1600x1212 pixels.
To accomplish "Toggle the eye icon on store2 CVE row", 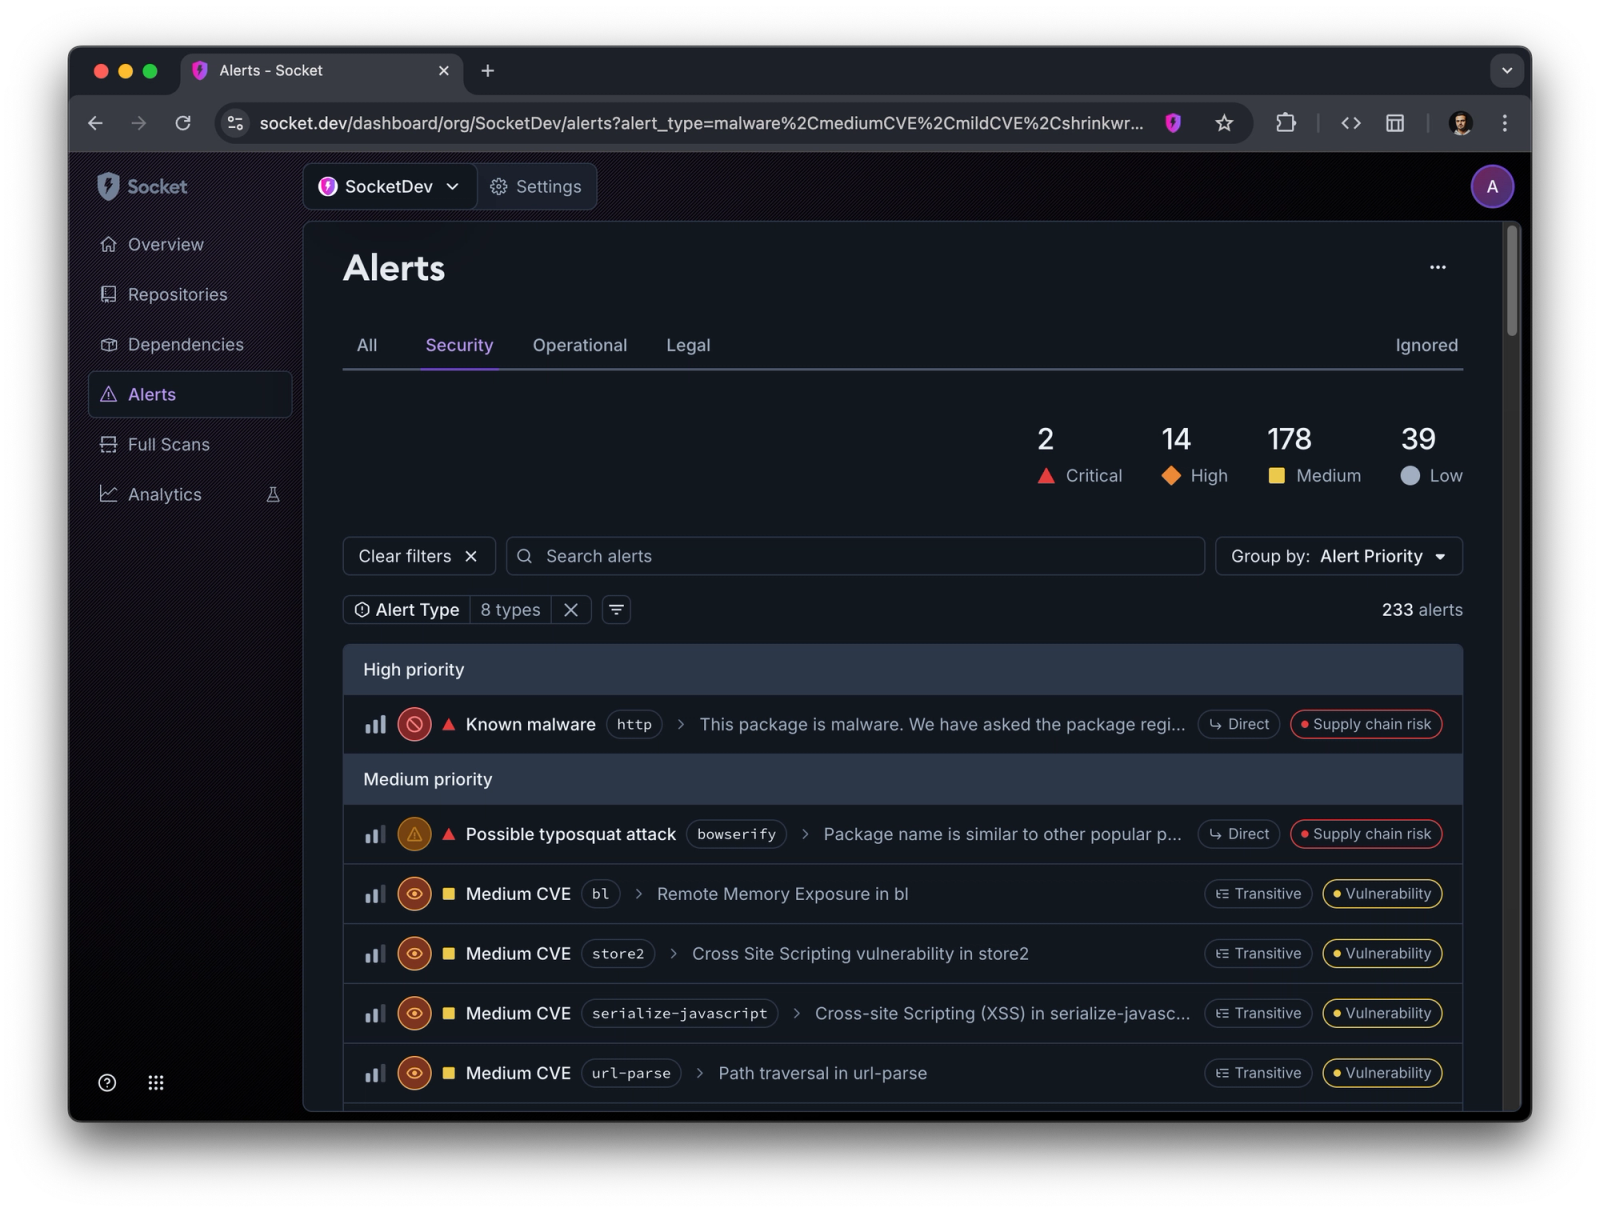I will coord(414,954).
